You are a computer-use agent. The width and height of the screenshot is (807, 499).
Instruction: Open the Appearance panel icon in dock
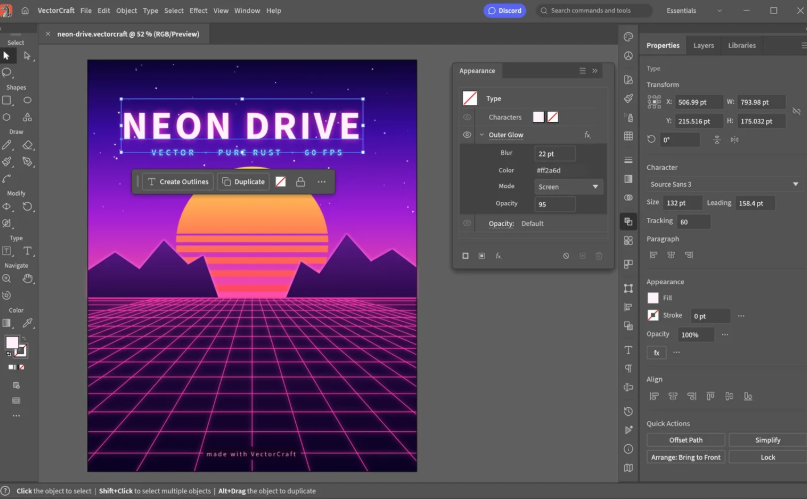click(x=628, y=222)
